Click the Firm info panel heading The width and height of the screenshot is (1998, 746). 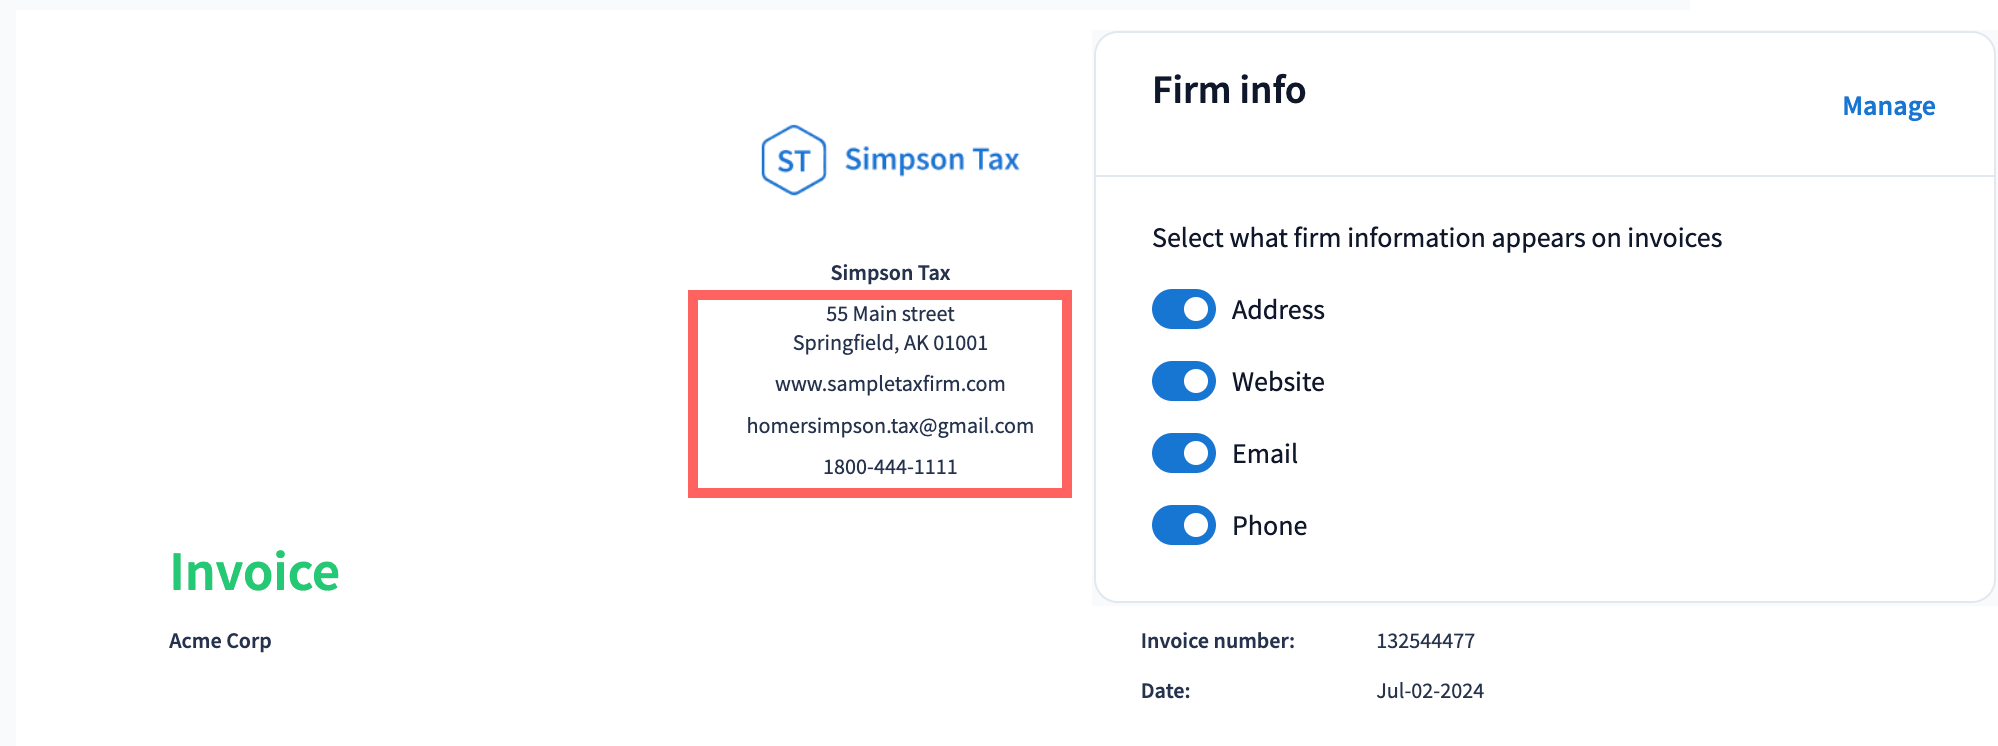tap(1229, 90)
